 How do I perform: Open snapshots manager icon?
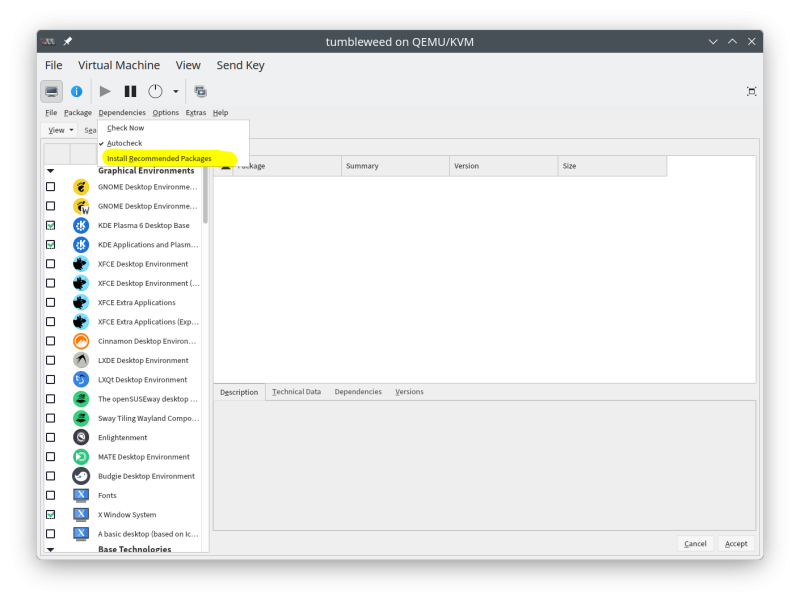201,91
